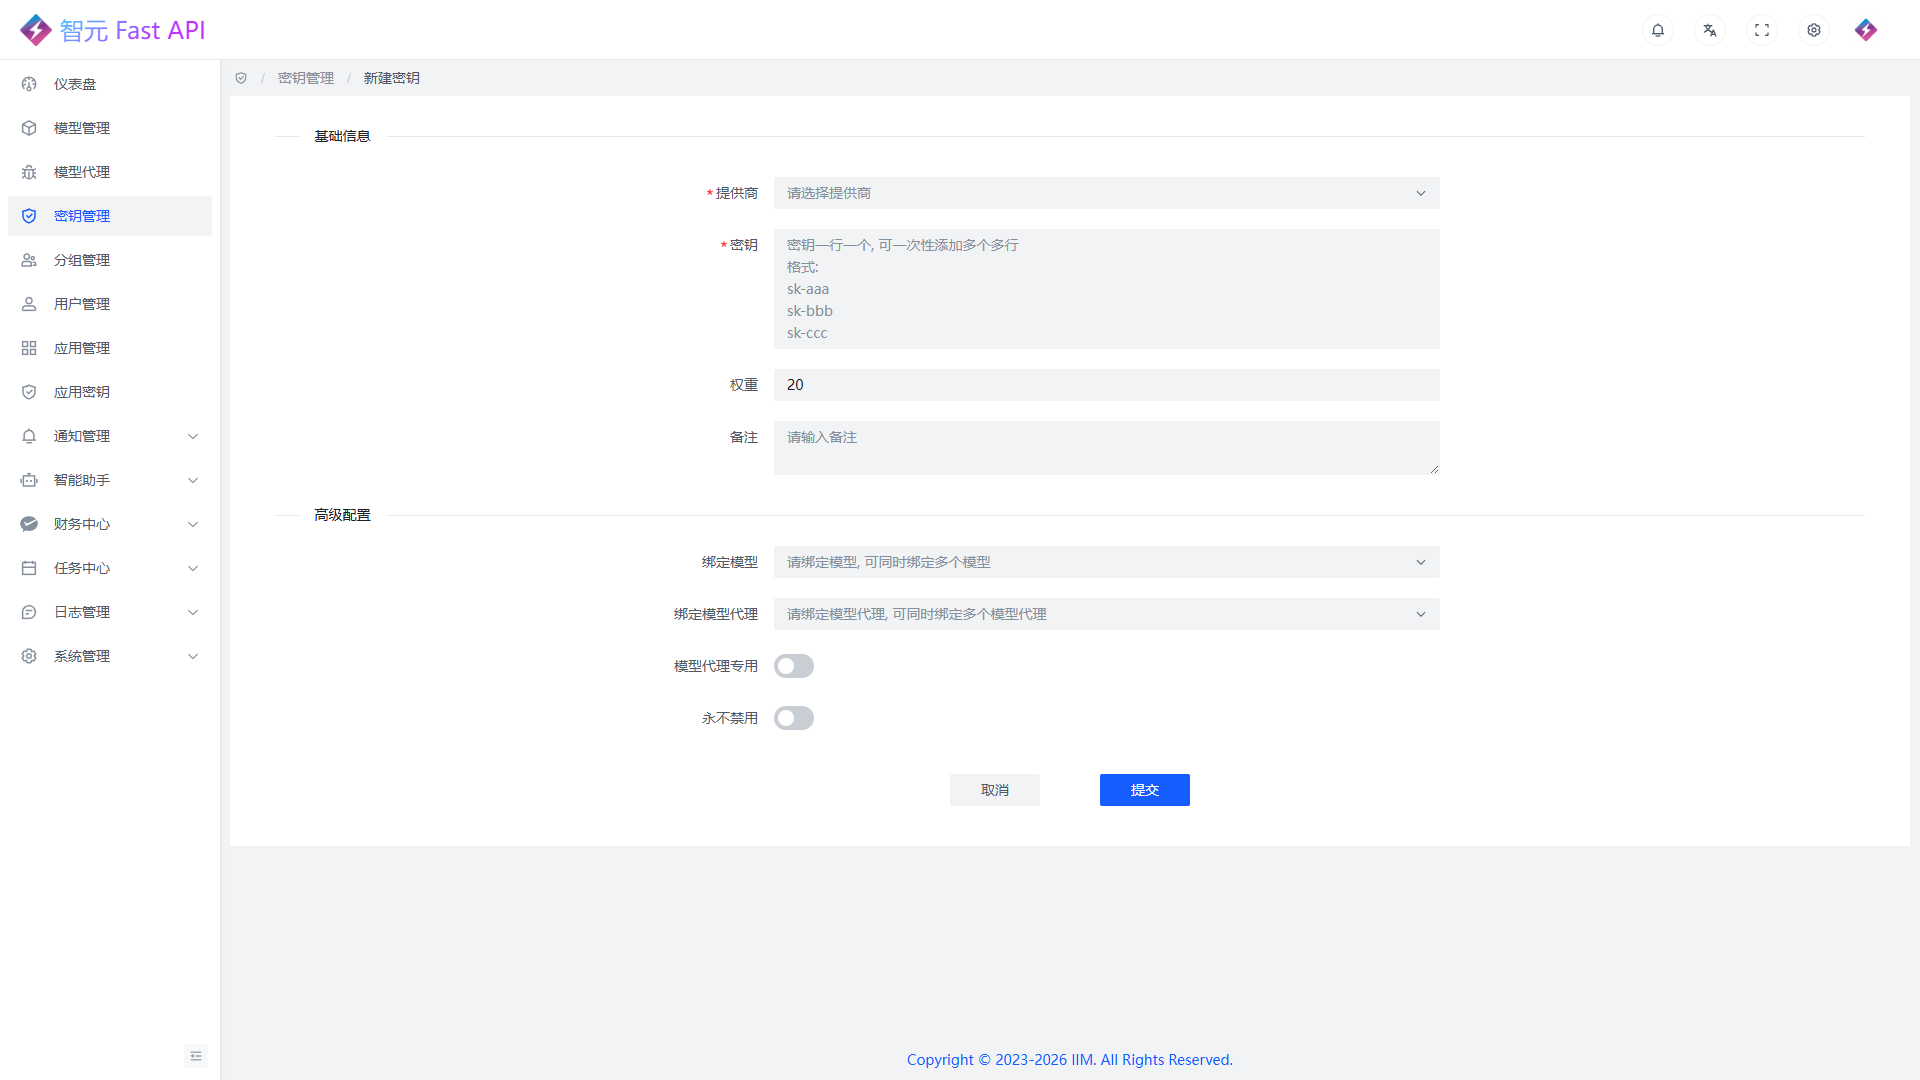The height and width of the screenshot is (1080, 1920).
Task: Collapse the sidebar with bottom icon
Action: click(196, 1056)
